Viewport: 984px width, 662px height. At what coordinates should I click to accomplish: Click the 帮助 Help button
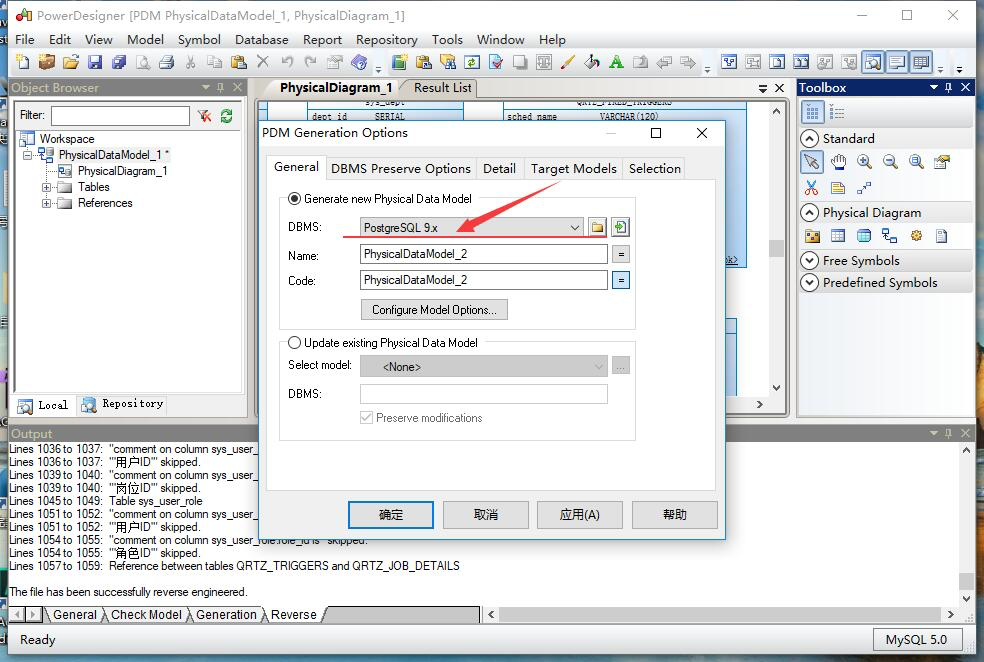675,515
